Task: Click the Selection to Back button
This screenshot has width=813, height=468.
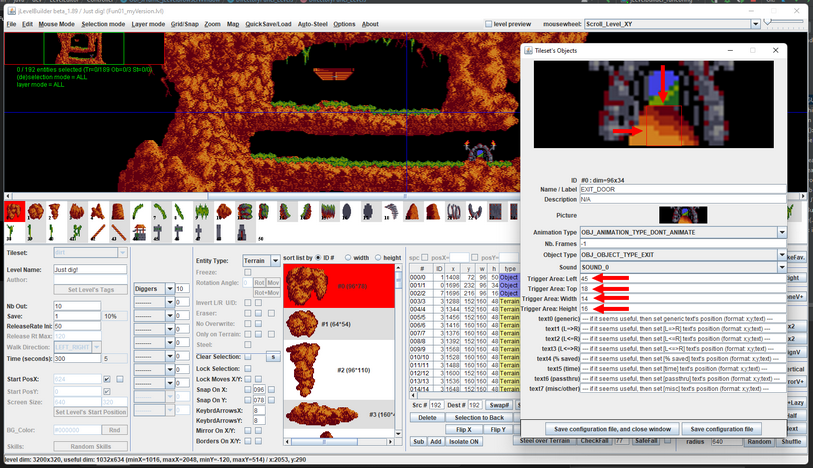Action: tap(479, 418)
